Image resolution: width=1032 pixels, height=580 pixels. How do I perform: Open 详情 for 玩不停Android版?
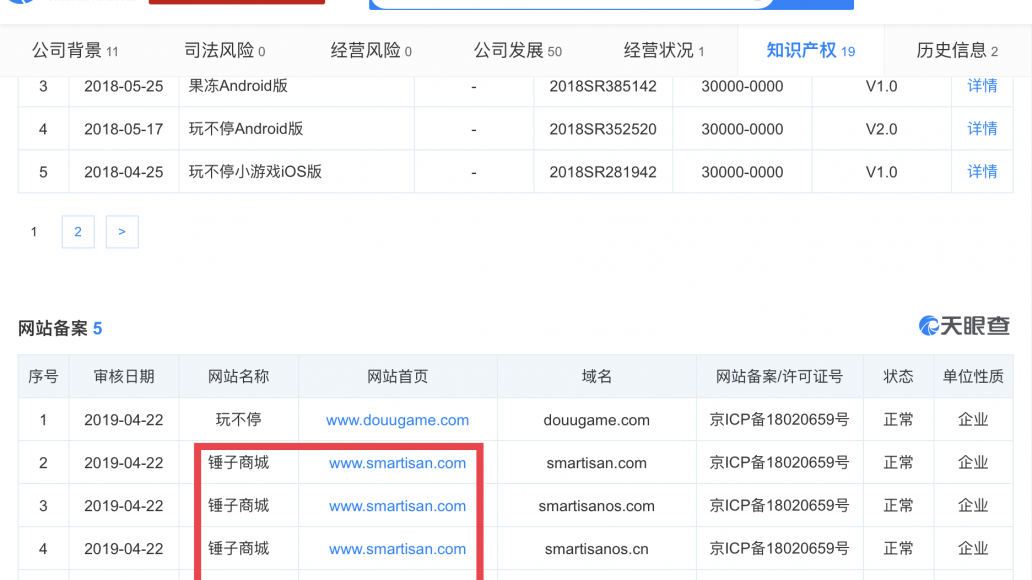click(x=982, y=129)
